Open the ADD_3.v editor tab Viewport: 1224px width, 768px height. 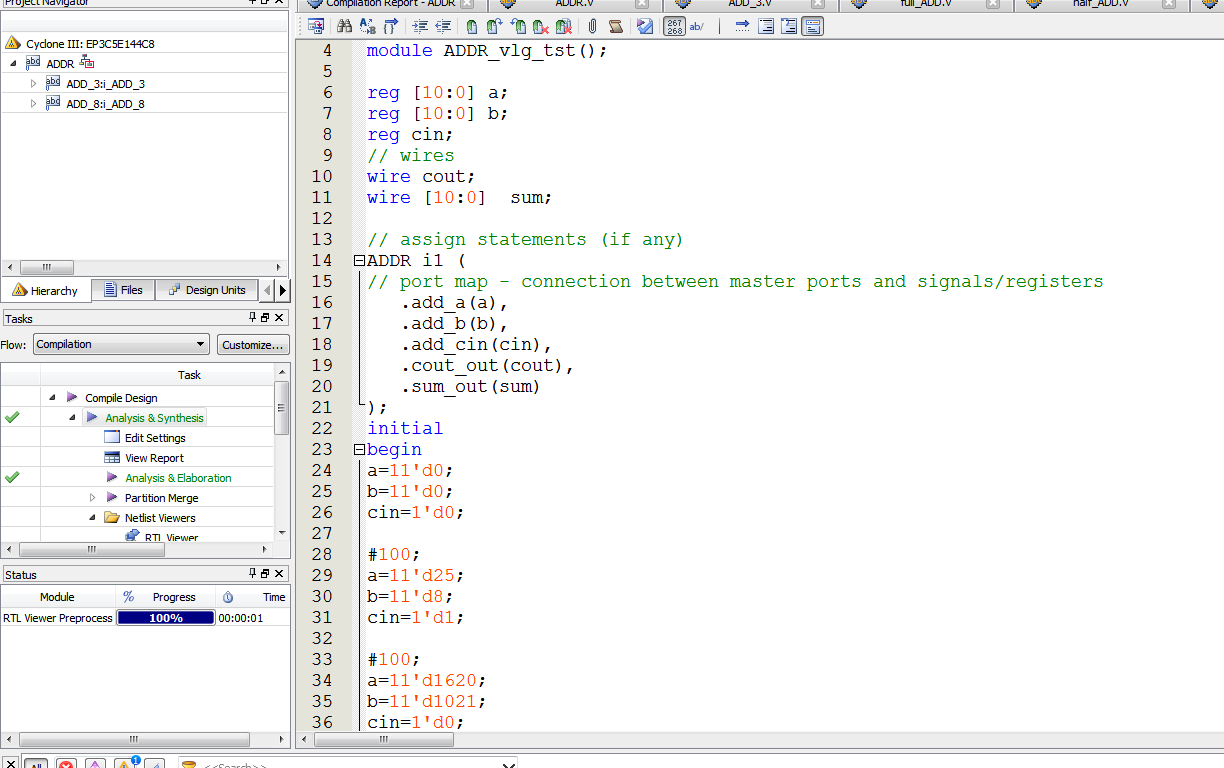click(x=750, y=4)
